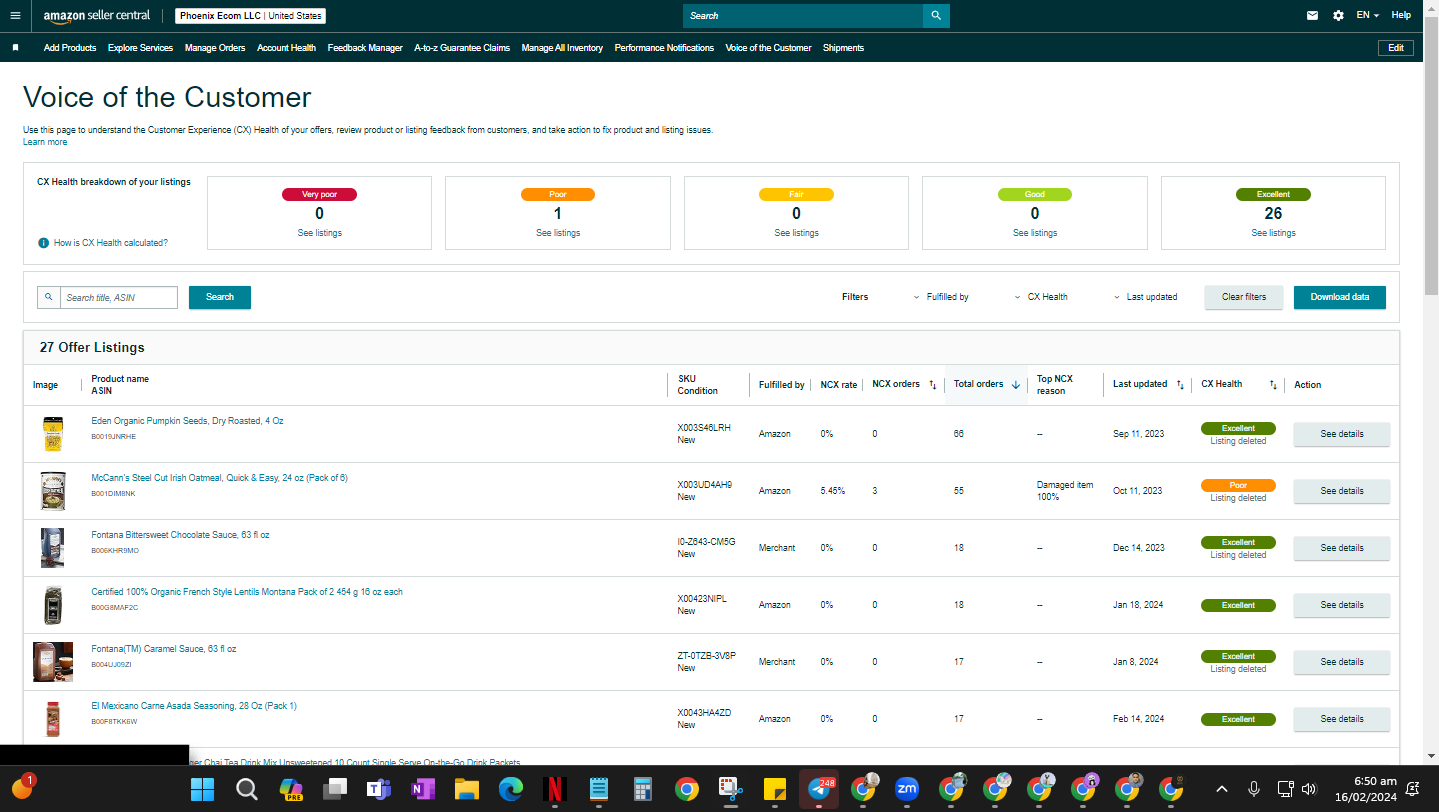Click the teal Search button
Screen dimensions: 1439x812
tap(220, 297)
